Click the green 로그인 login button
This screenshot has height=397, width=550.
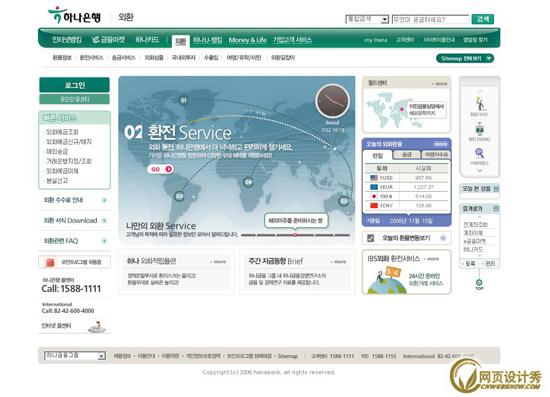pos(74,85)
